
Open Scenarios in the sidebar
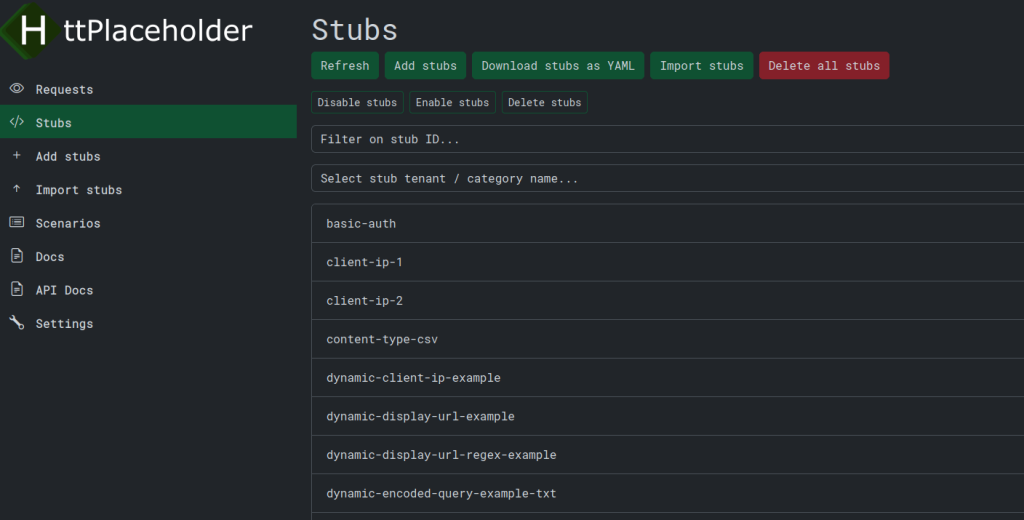coord(148,223)
